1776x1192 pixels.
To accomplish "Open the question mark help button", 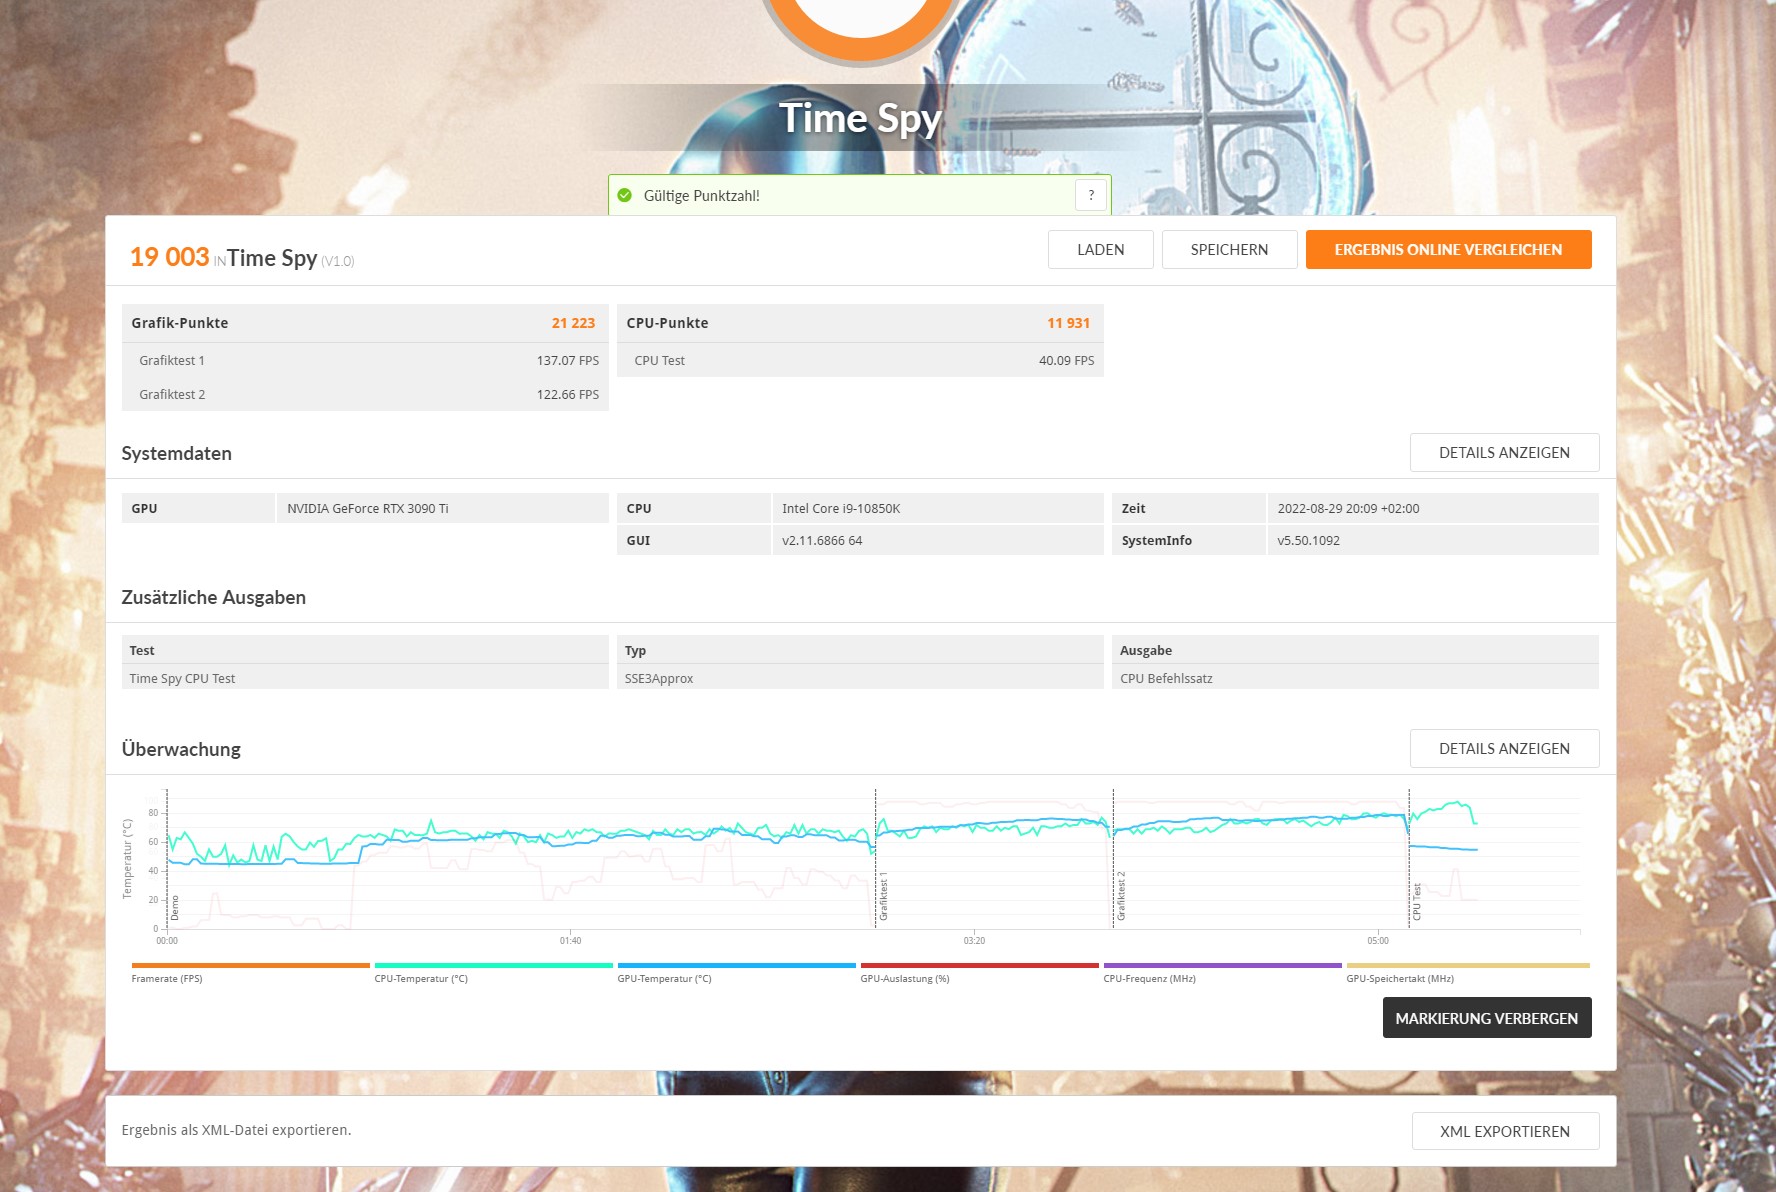I will click(1091, 195).
